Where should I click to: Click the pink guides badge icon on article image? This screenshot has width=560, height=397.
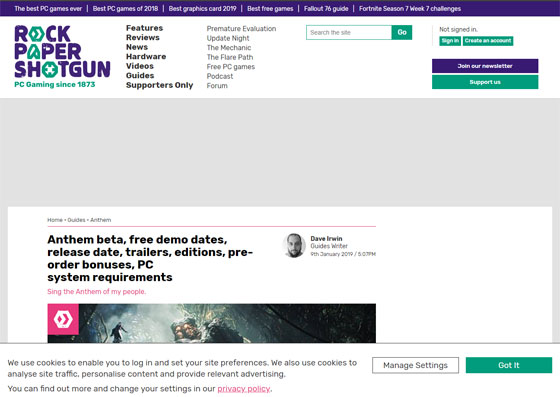63,319
